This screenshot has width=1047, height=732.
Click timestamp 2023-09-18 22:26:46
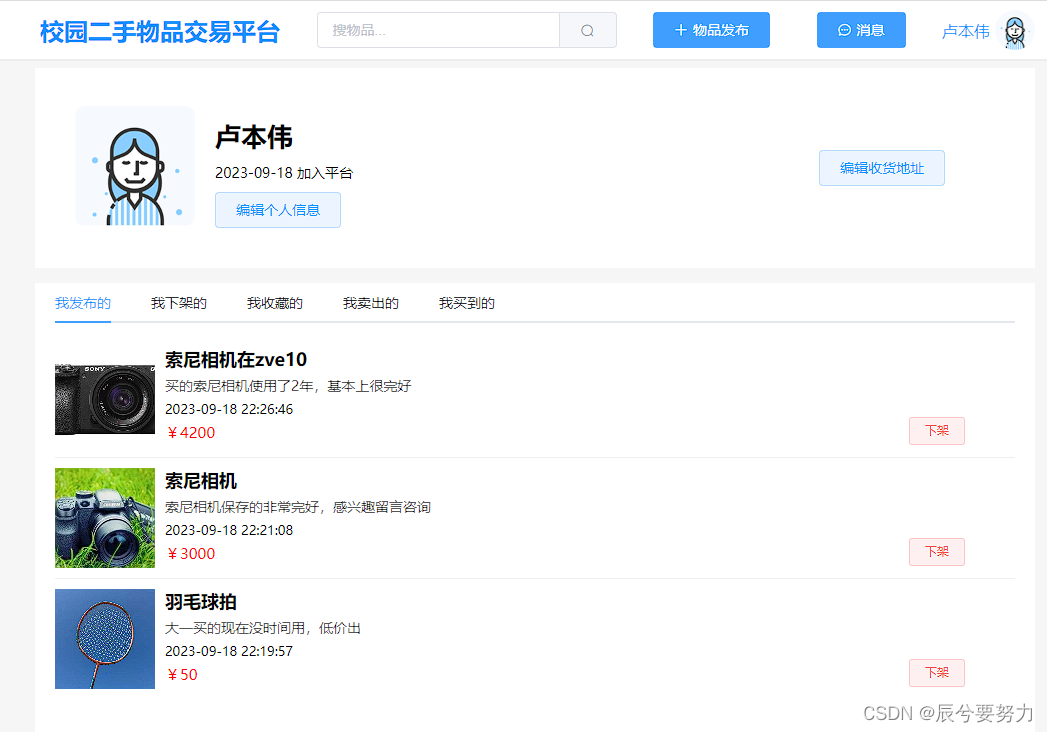click(x=229, y=409)
